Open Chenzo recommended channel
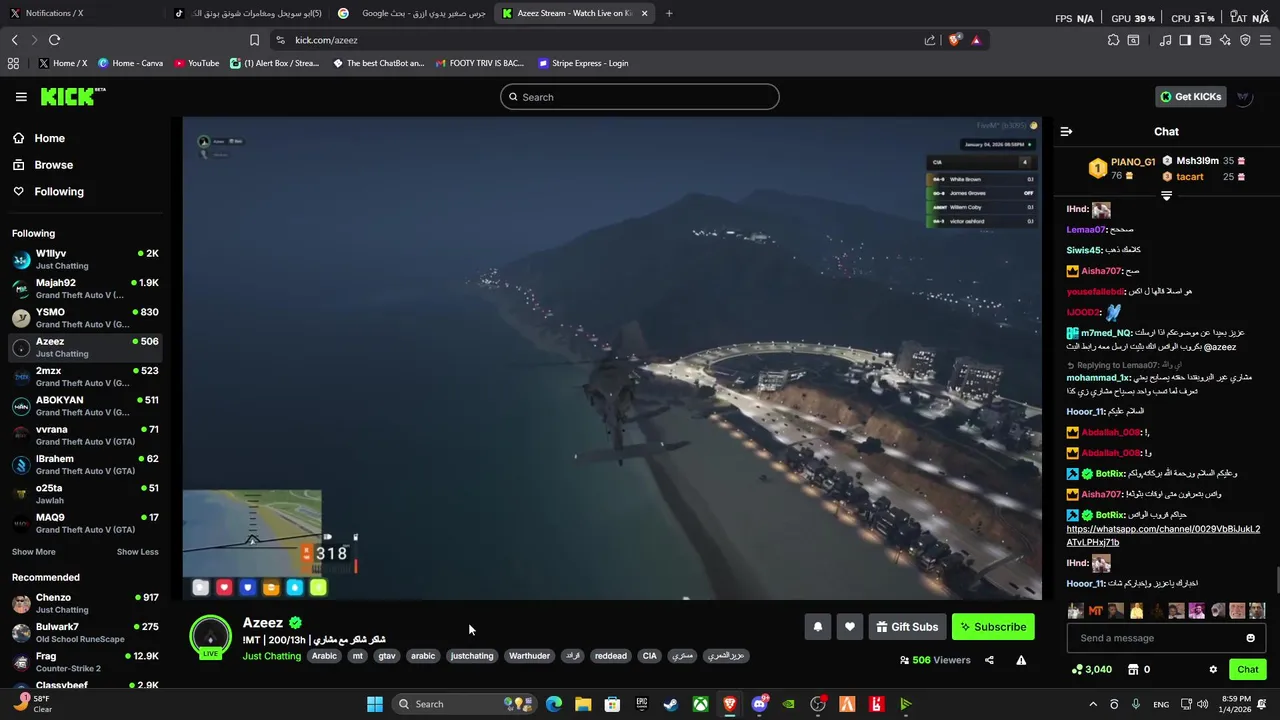This screenshot has height=720, width=1280. (x=86, y=604)
